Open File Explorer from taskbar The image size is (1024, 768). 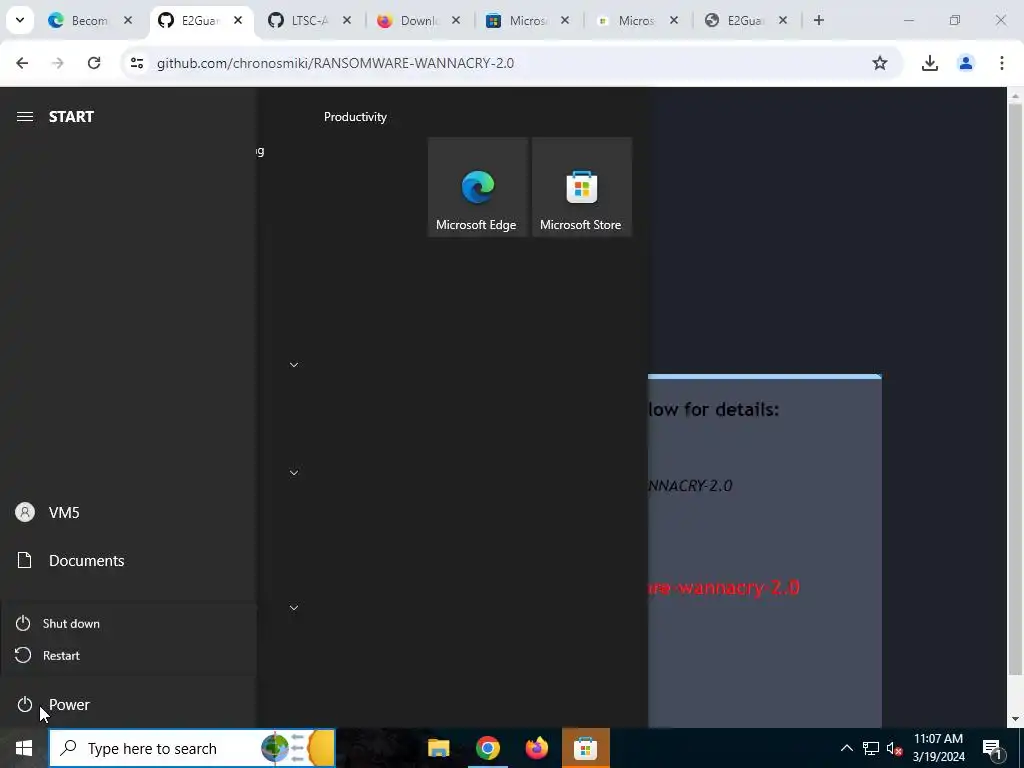(x=438, y=748)
